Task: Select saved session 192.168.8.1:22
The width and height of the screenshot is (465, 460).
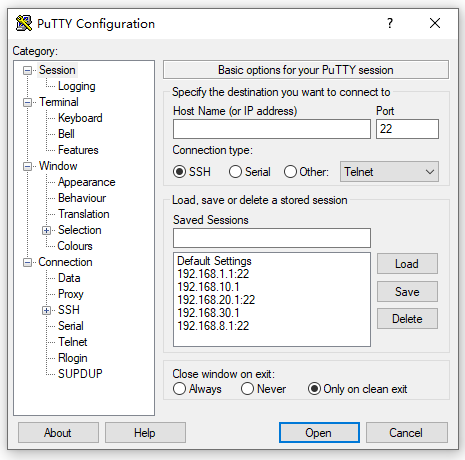Action: 213,326
